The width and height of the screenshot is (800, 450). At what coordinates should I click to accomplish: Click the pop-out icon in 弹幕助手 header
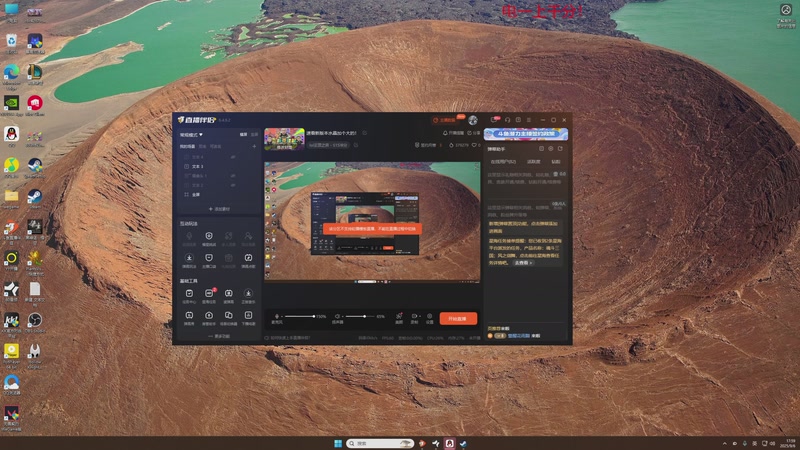click(x=560, y=149)
